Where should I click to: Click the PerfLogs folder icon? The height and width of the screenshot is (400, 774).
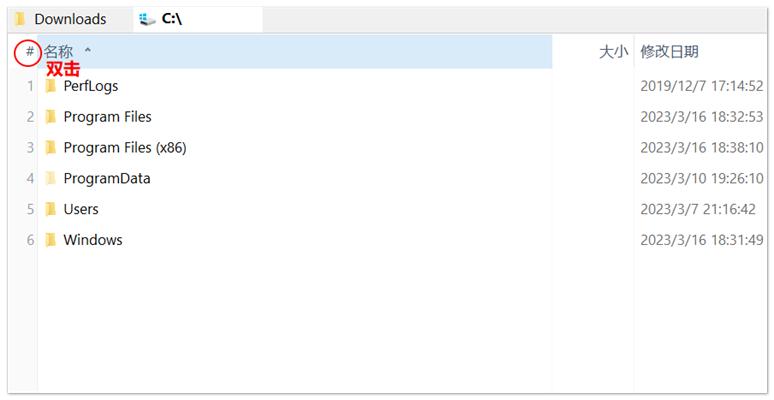[50, 86]
